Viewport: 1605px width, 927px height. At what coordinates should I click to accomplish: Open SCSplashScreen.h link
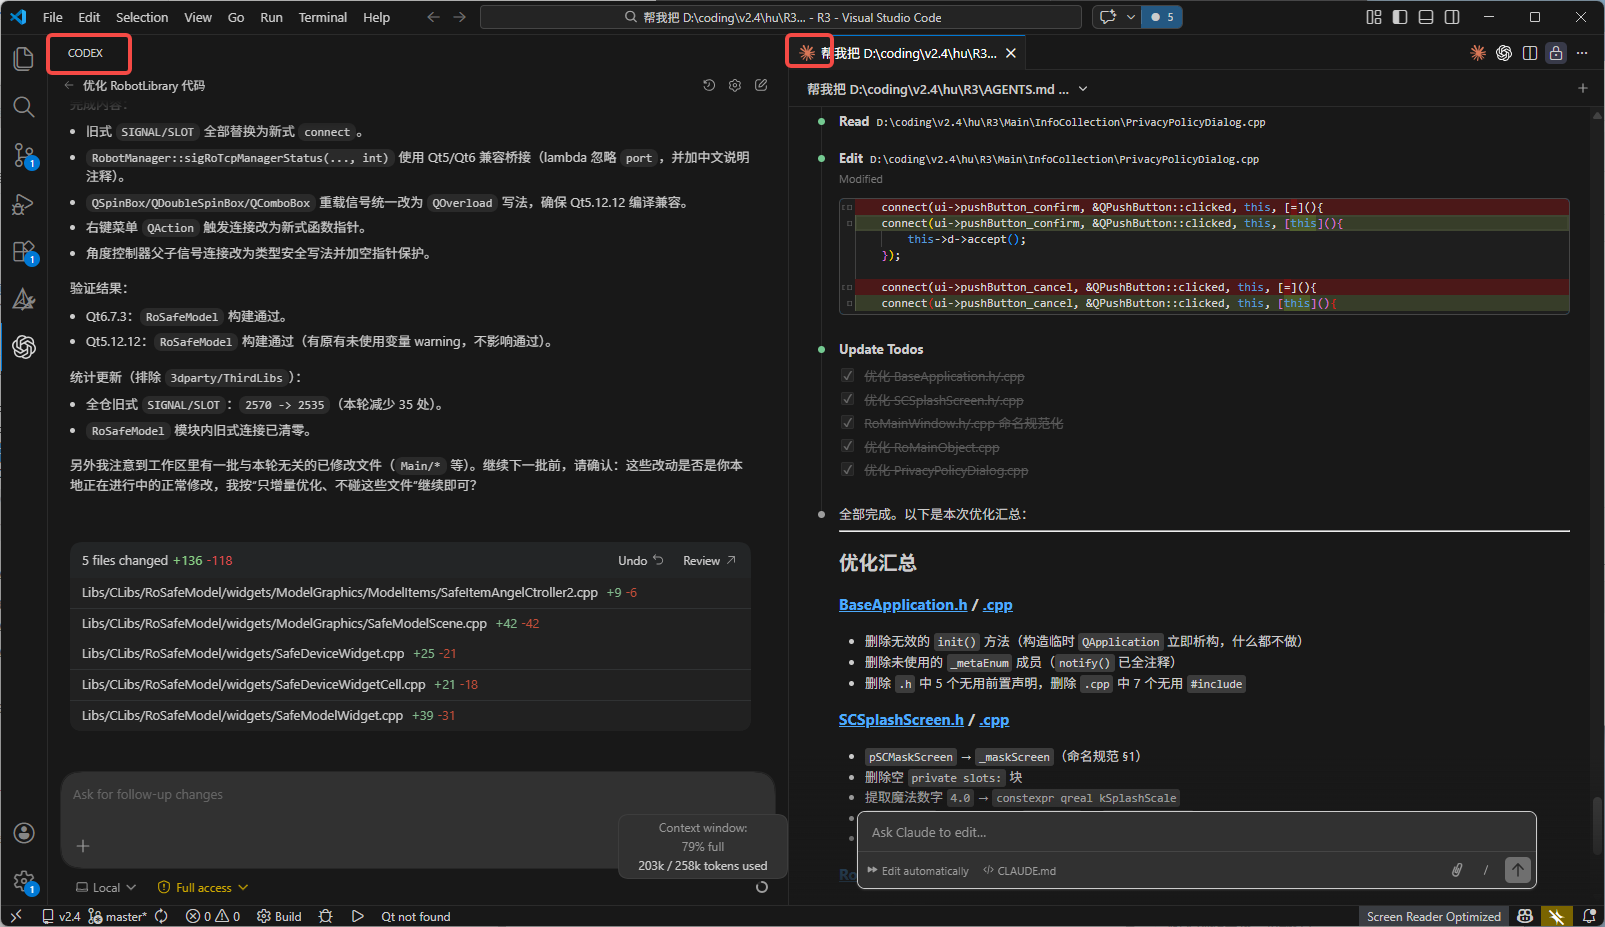901,720
